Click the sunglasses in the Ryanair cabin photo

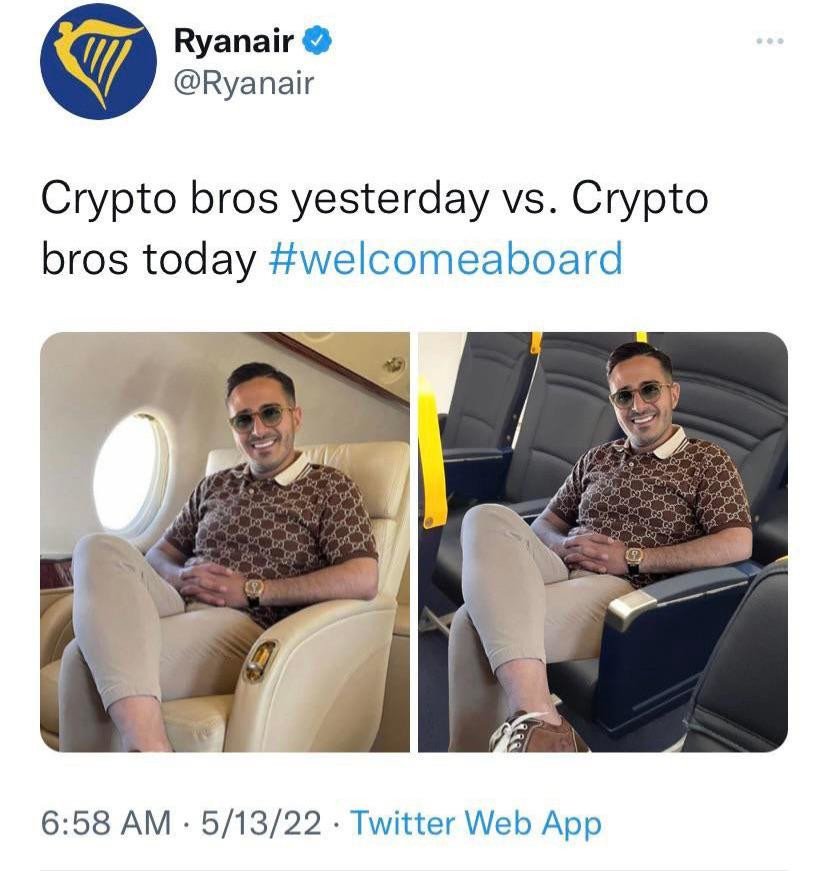(x=639, y=396)
